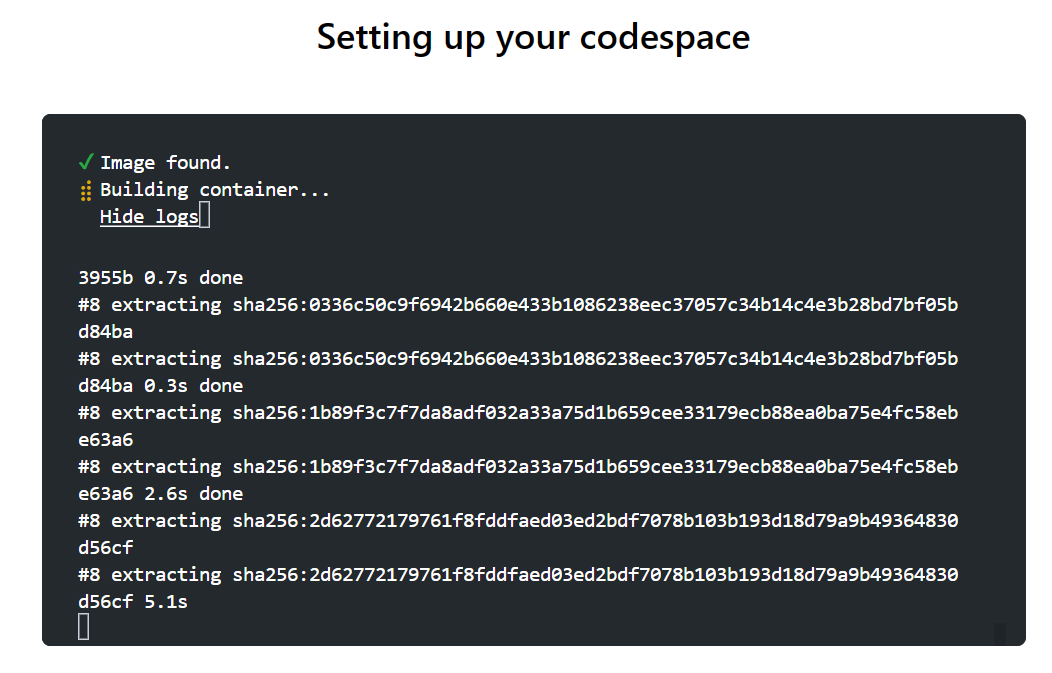Click the first sha256:0336c50c extracting log line
1052x673 pixels.
(518, 305)
